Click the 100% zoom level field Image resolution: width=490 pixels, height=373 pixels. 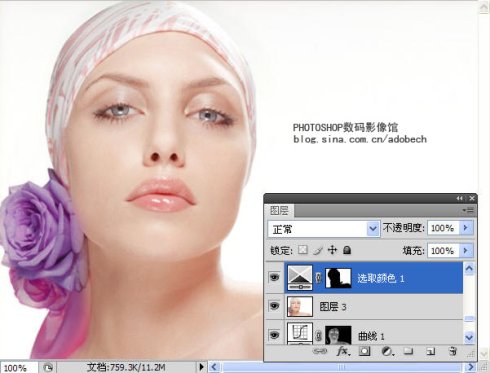pos(19,368)
